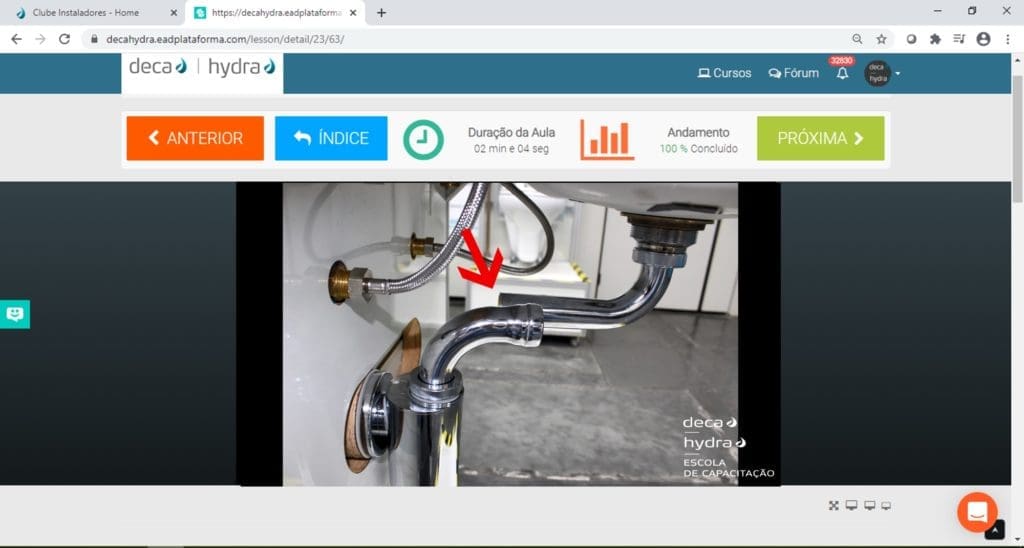
Task: Click the address bar URL
Action: (225, 39)
